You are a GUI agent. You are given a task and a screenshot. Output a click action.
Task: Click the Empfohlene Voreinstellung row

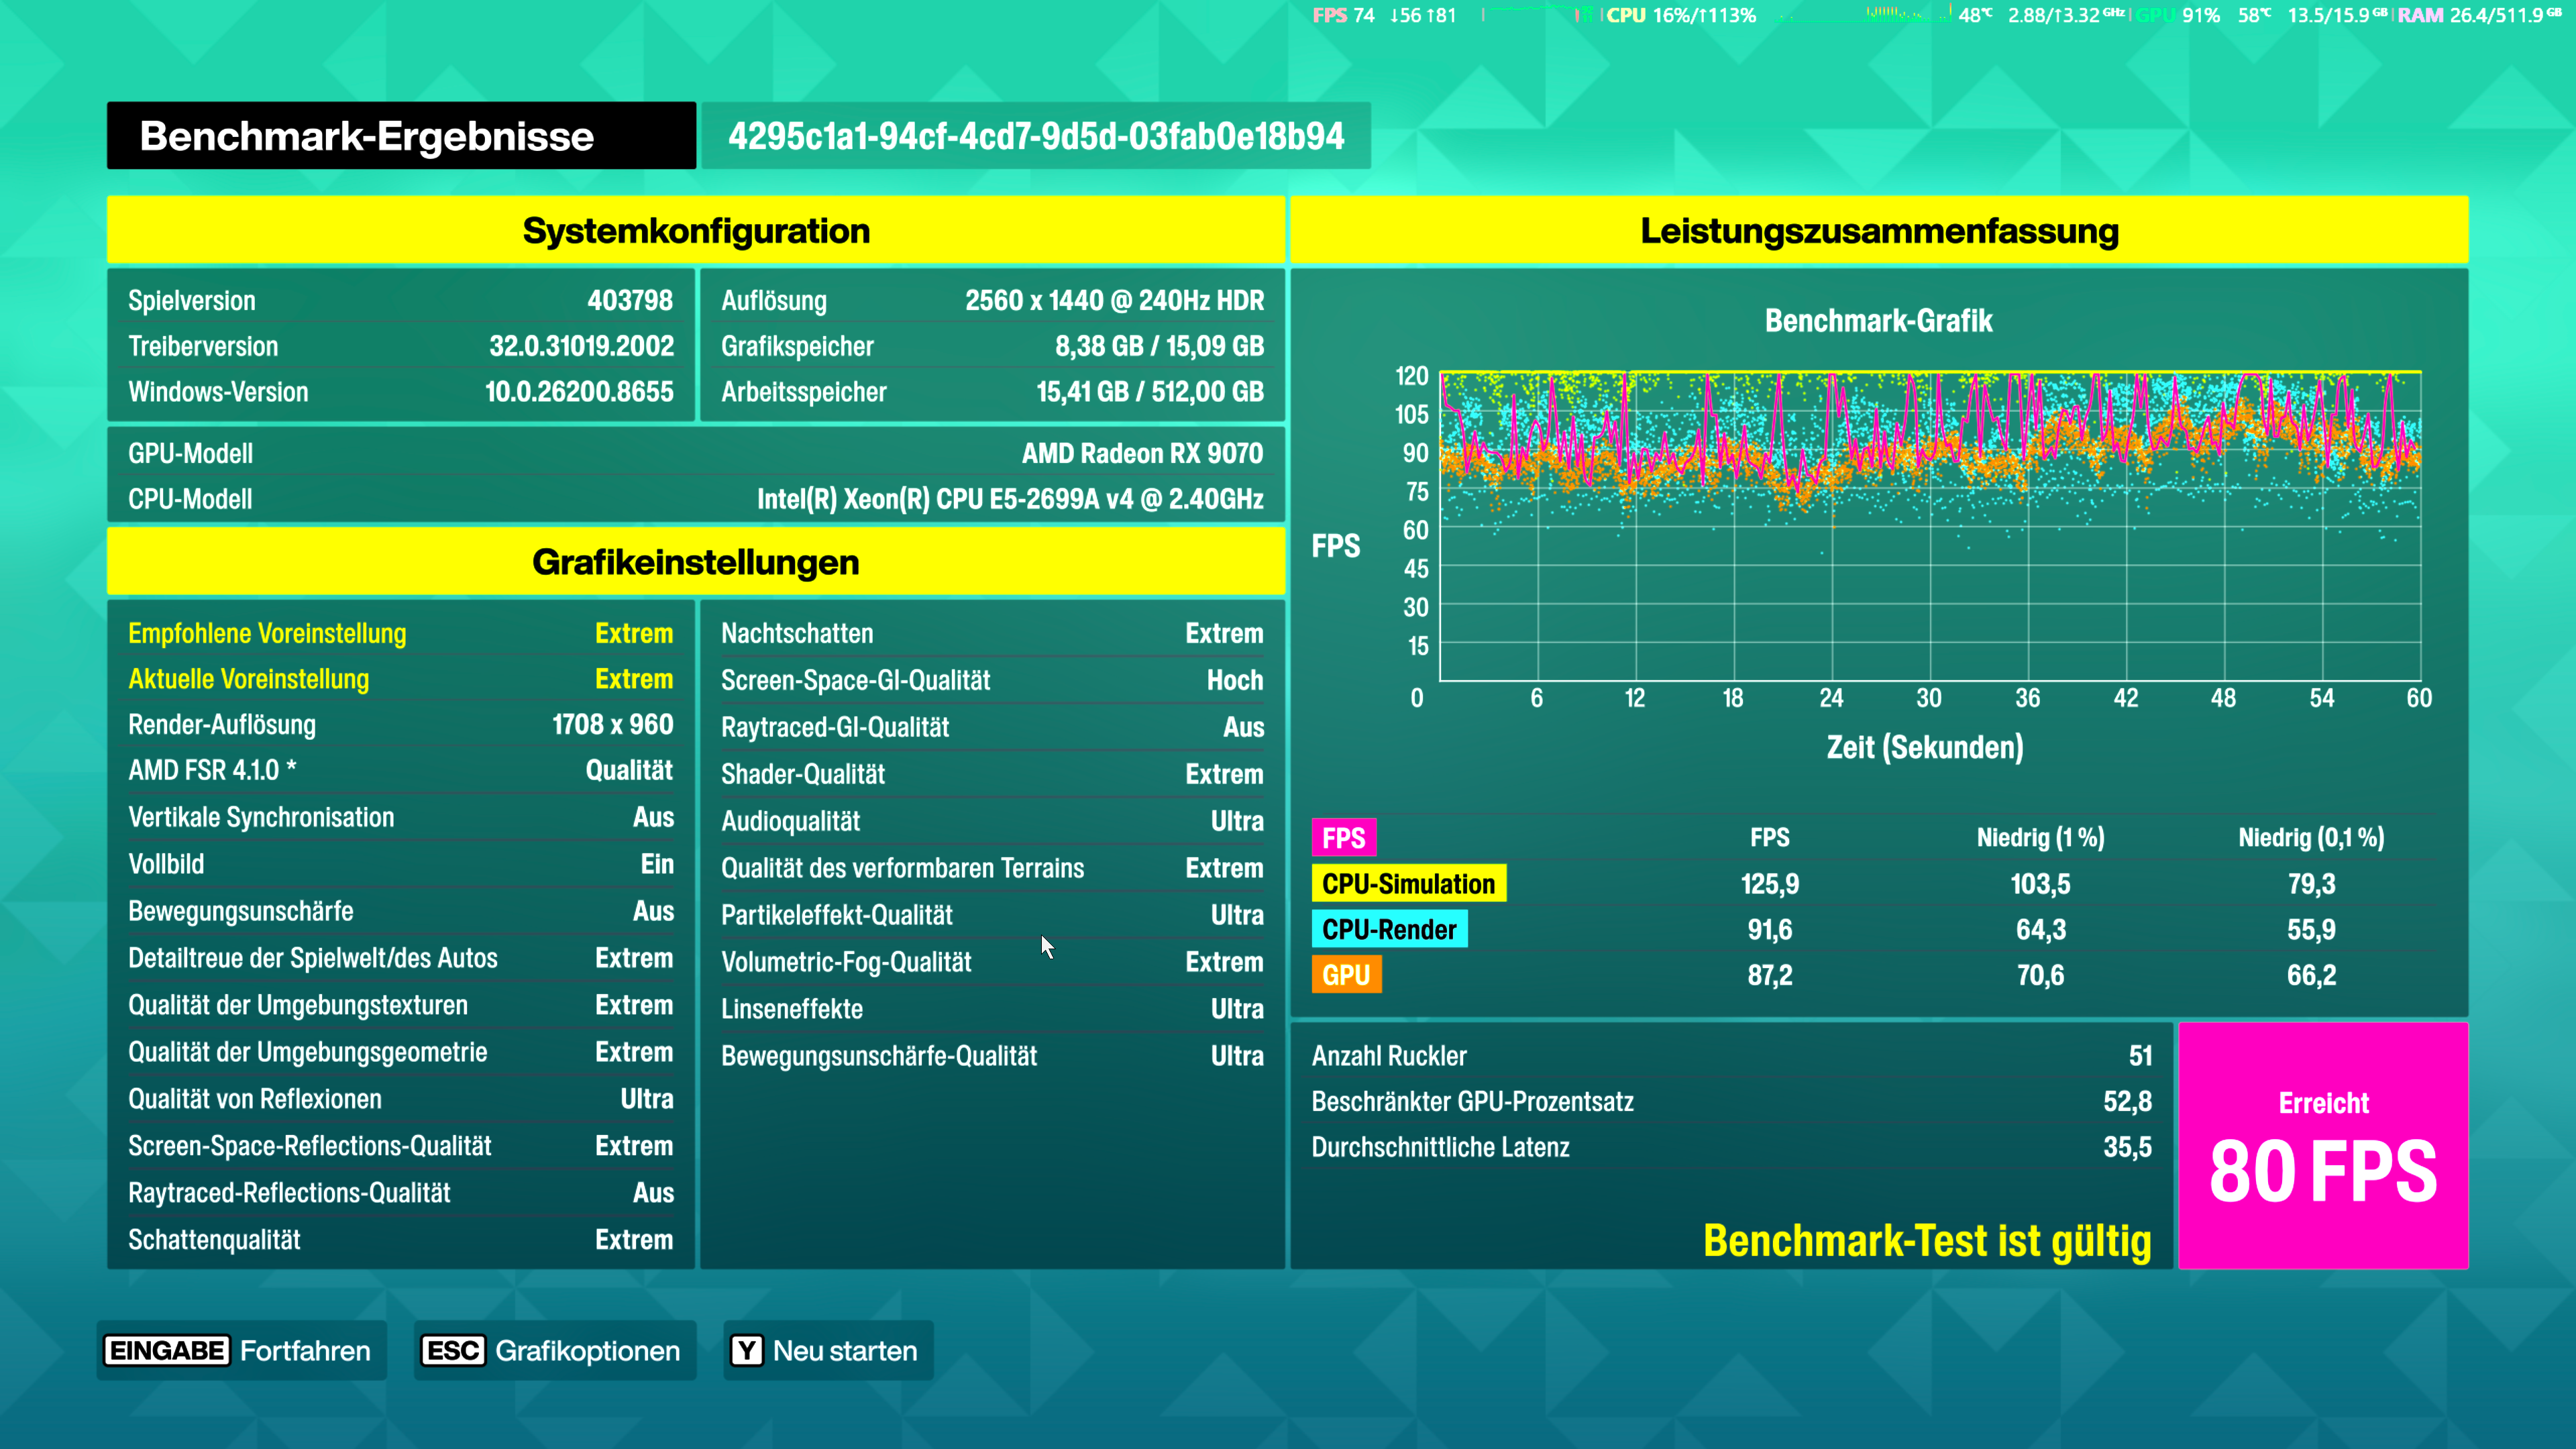[401, 633]
